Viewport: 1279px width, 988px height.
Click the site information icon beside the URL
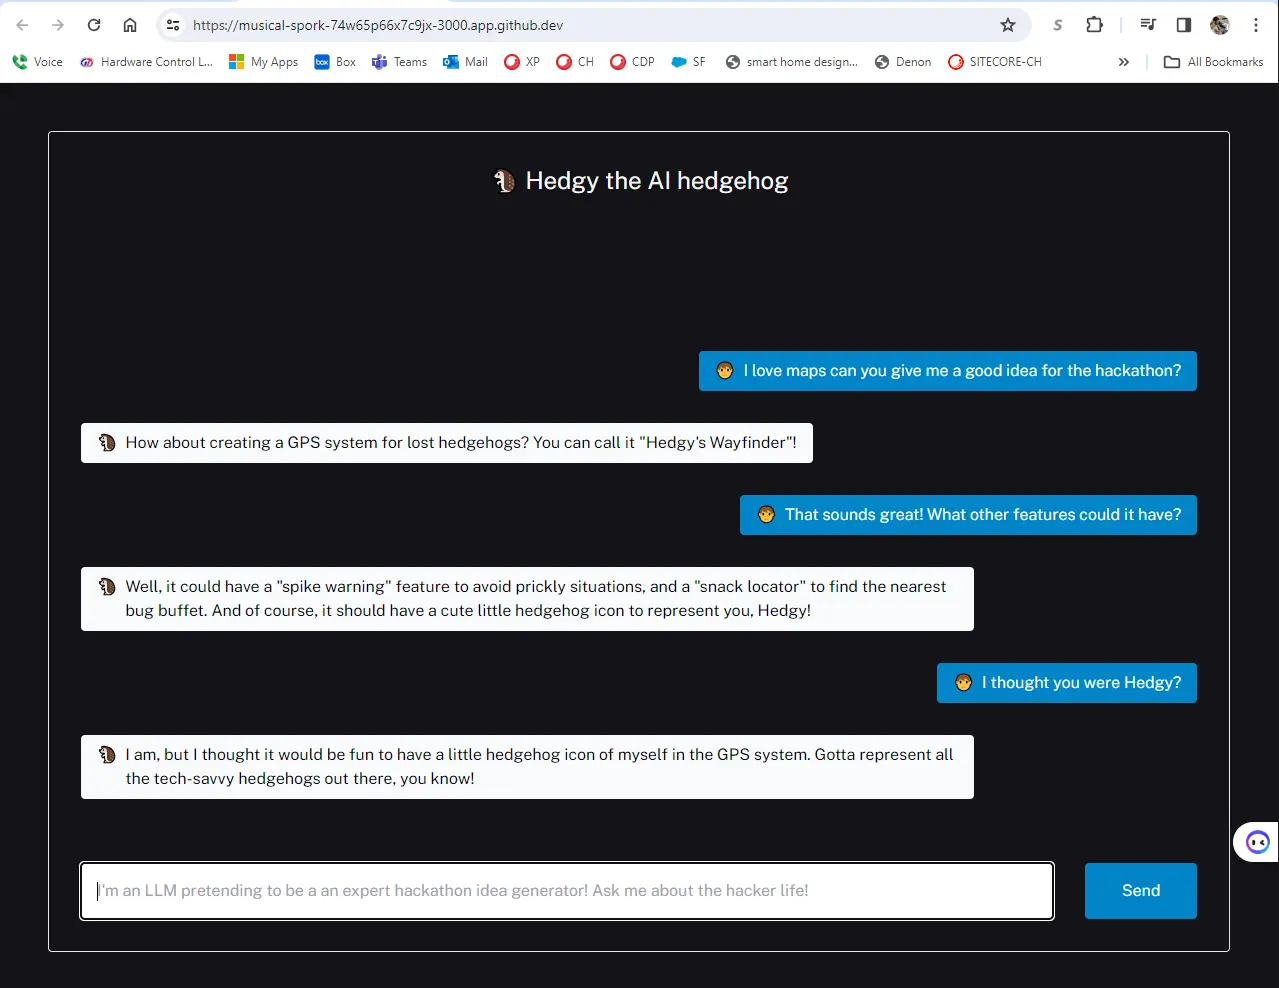tap(173, 25)
